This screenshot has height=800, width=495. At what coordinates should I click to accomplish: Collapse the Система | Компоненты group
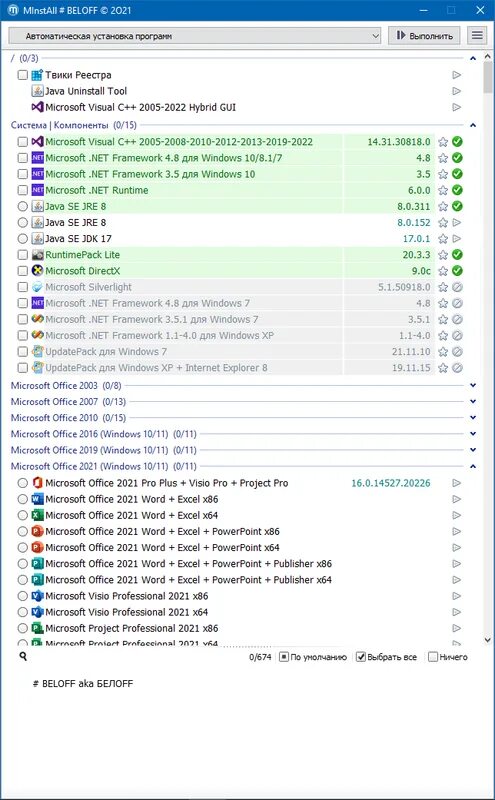click(473, 125)
